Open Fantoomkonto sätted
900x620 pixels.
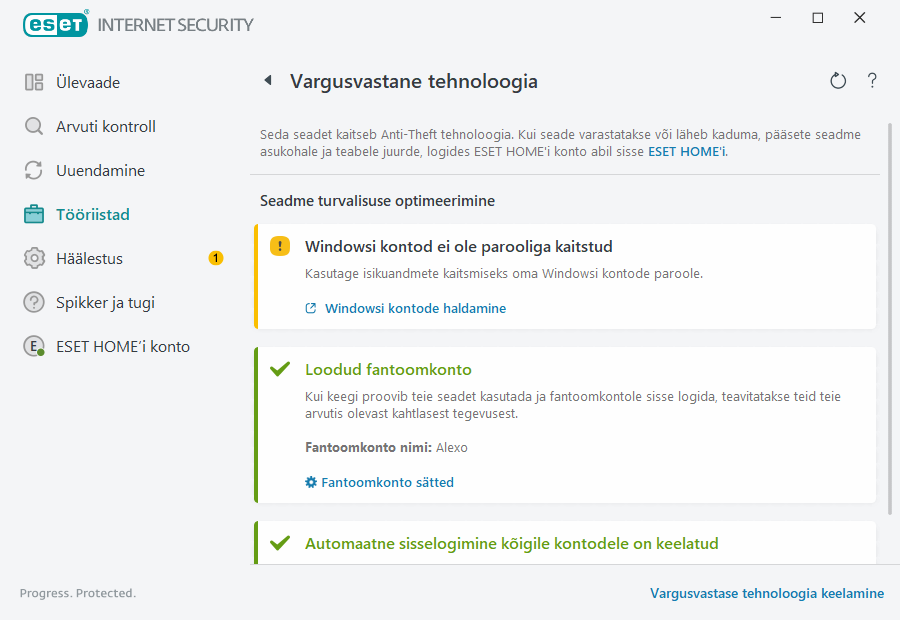tap(386, 481)
